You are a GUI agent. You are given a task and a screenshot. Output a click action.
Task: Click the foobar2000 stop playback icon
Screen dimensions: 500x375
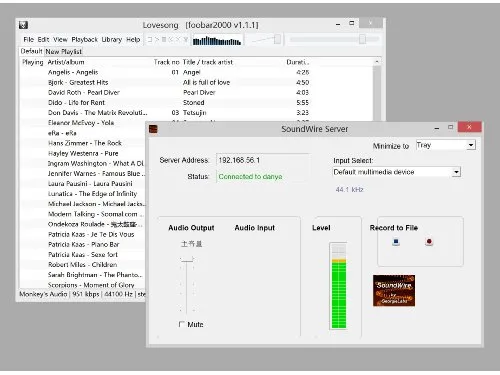[150, 39]
